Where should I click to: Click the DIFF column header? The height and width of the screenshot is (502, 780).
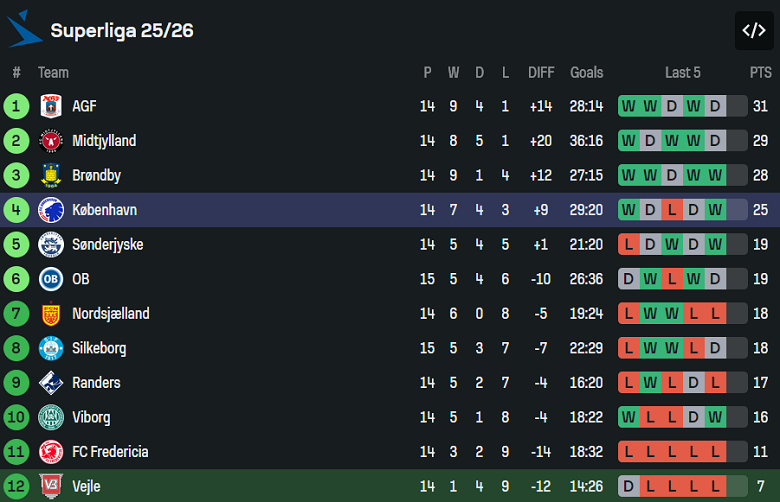tap(541, 72)
